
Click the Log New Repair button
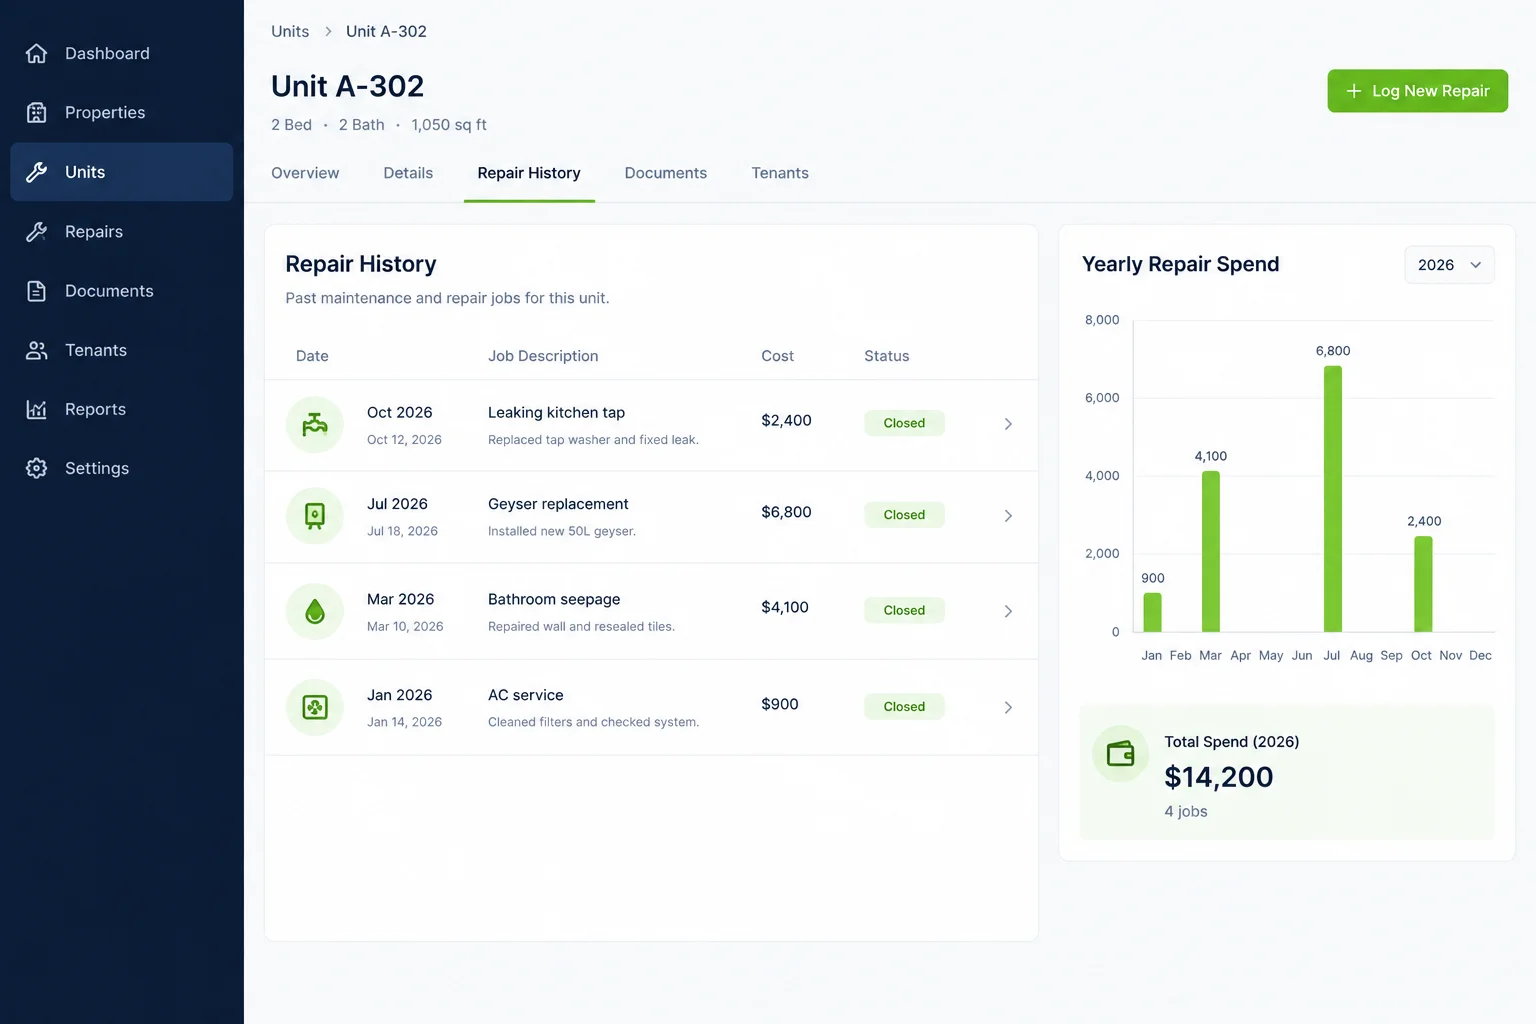point(1417,91)
